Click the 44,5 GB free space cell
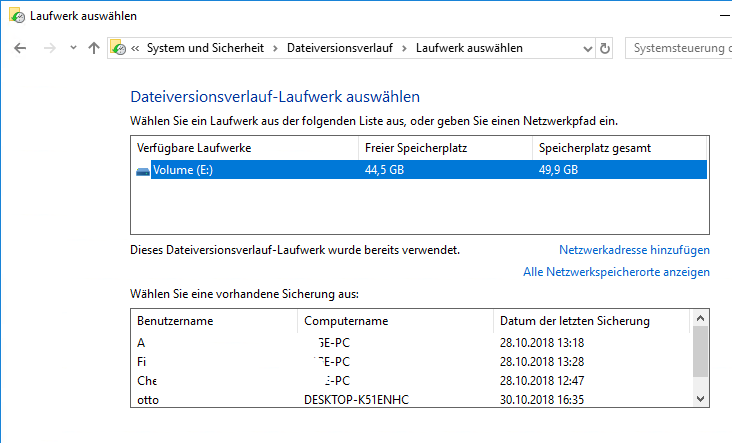 click(384, 170)
